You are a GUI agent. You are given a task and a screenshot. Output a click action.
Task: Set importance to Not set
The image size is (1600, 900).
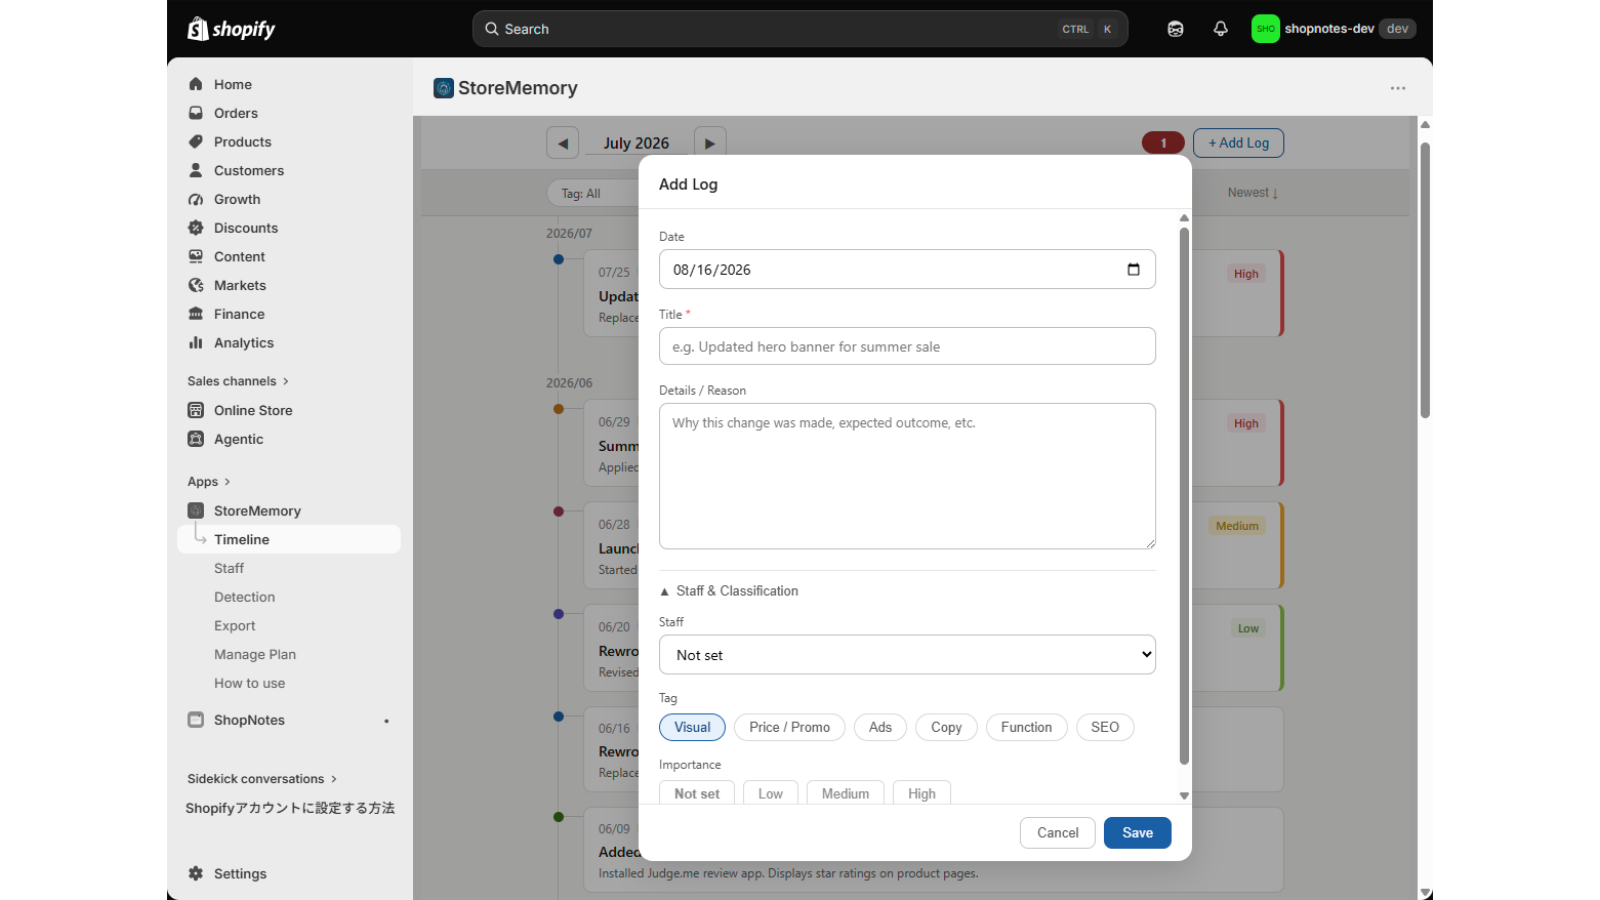(697, 793)
